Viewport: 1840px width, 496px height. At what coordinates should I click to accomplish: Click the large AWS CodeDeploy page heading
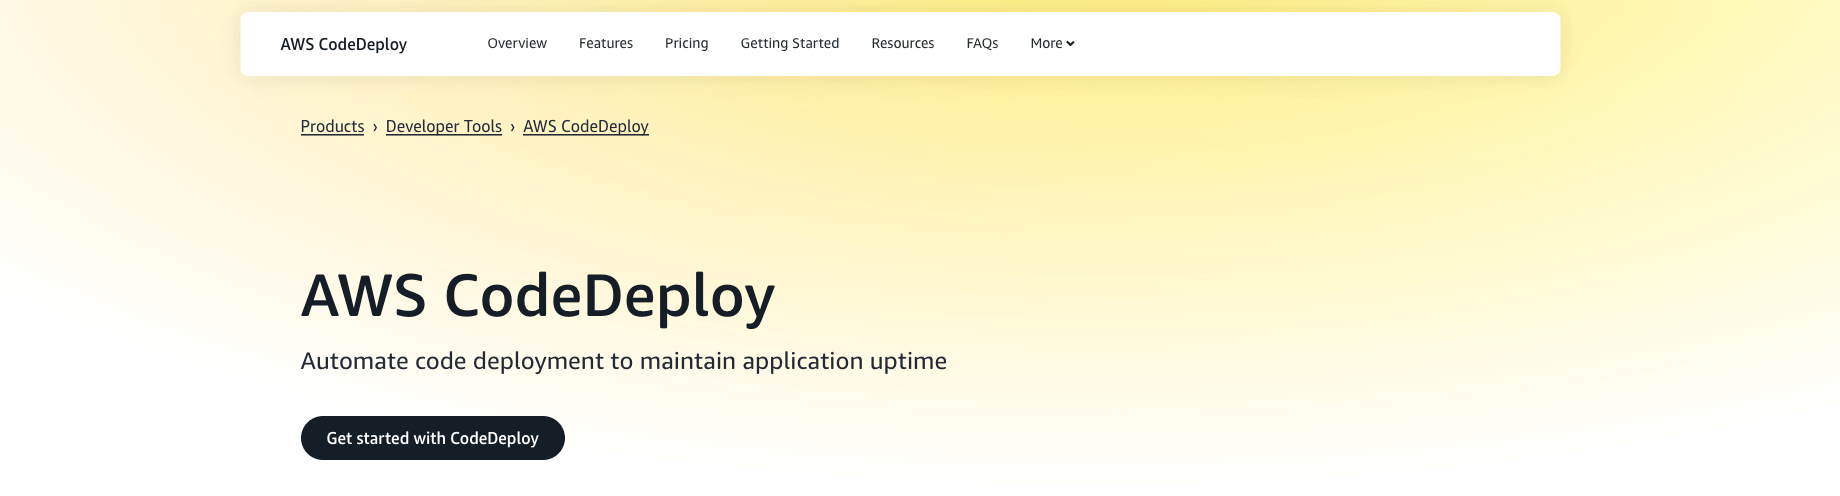(x=538, y=296)
